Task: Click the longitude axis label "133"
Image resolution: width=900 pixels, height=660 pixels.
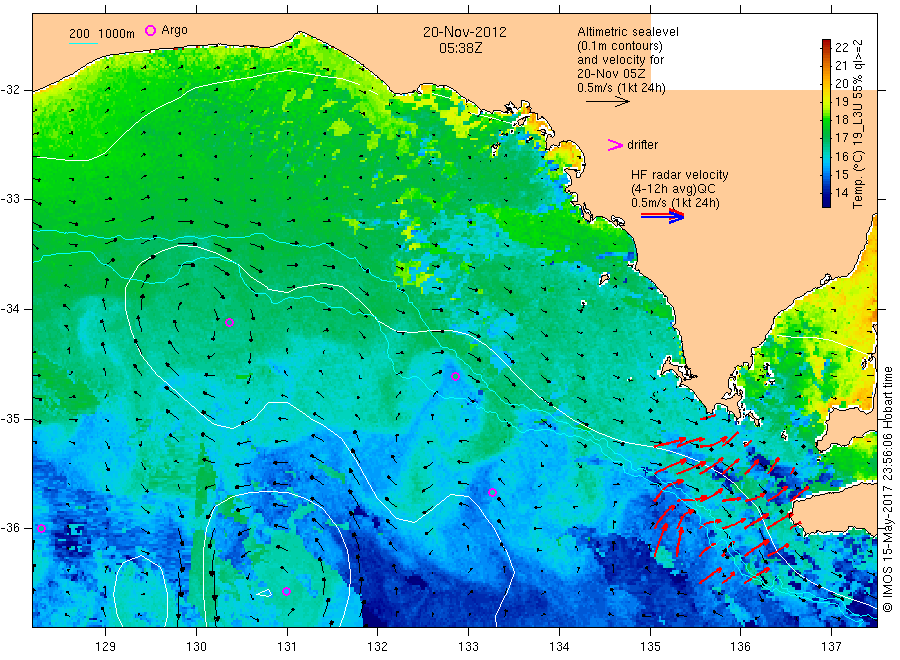Action: pyautogui.click(x=468, y=647)
